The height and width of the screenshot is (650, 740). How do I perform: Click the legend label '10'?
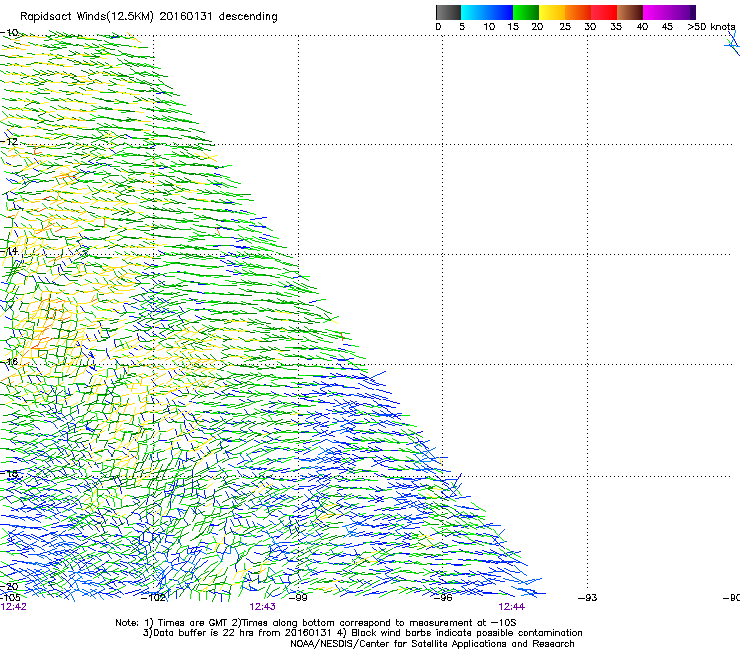coord(489,27)
